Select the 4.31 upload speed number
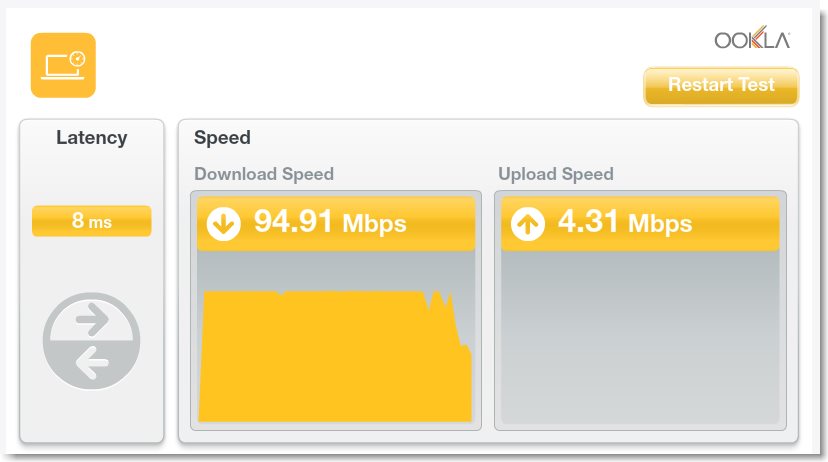This screenshot has width=828, height=462. [587, 222]
